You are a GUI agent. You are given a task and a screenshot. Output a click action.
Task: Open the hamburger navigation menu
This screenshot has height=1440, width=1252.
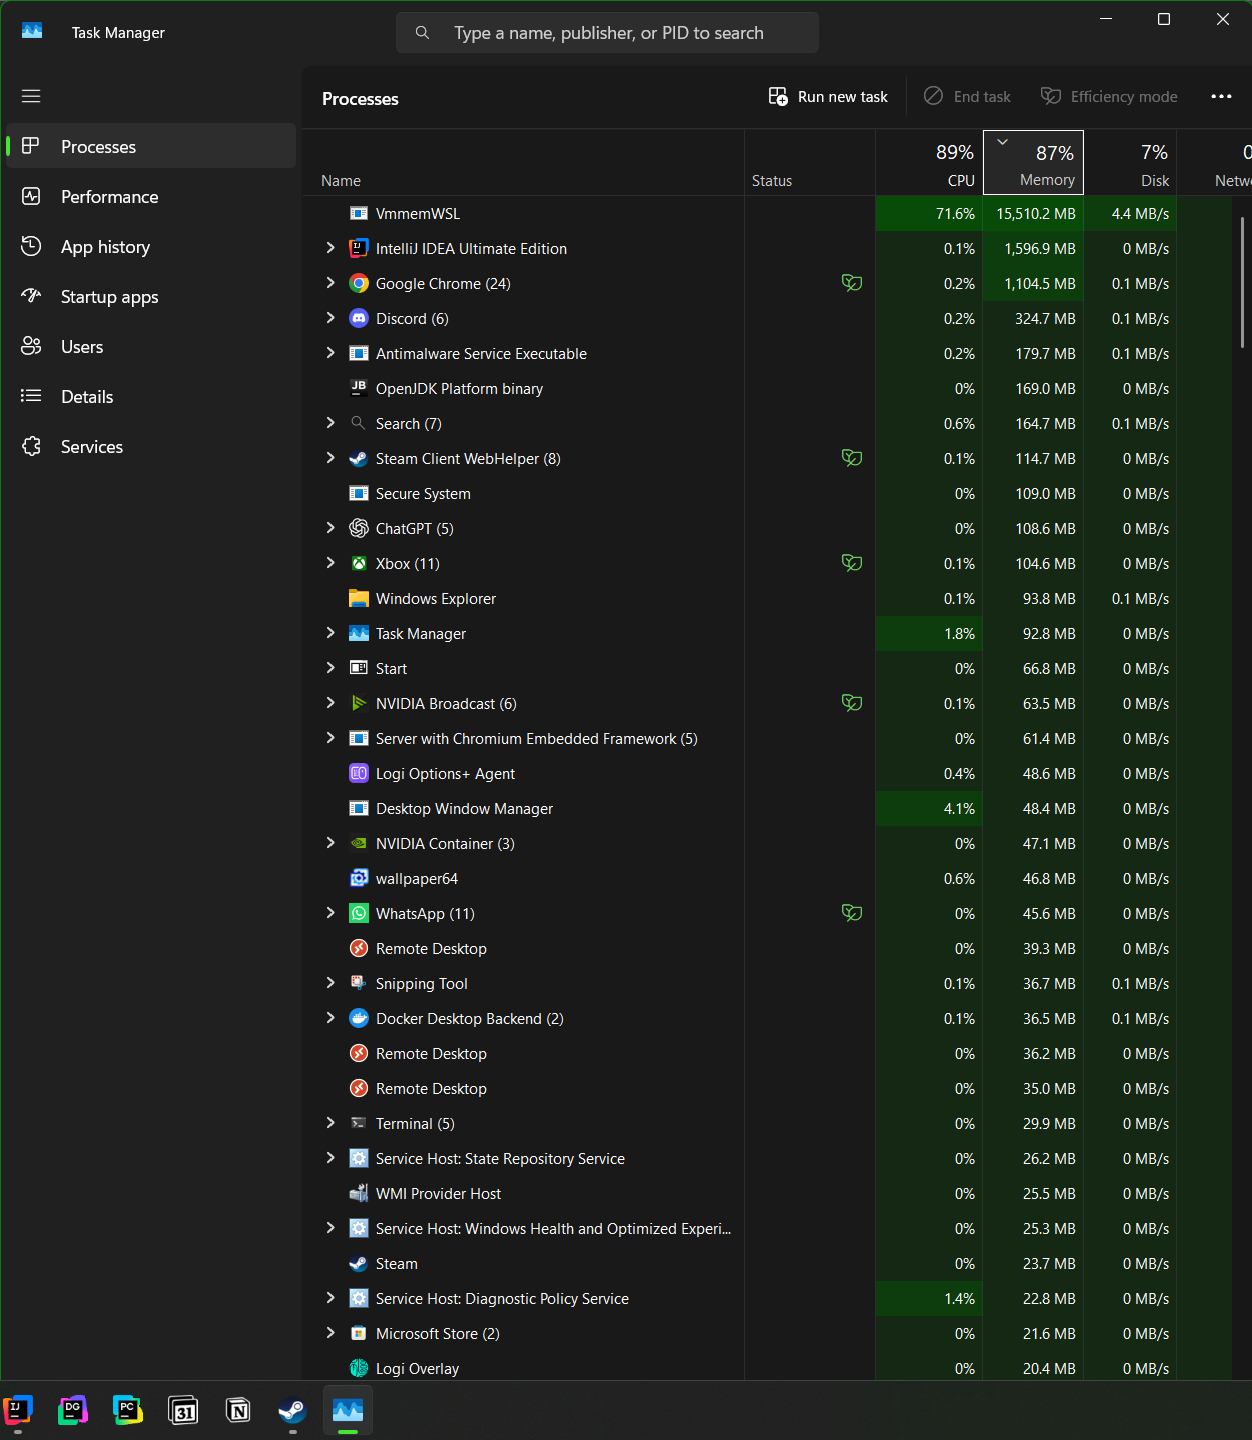point(31,96)
